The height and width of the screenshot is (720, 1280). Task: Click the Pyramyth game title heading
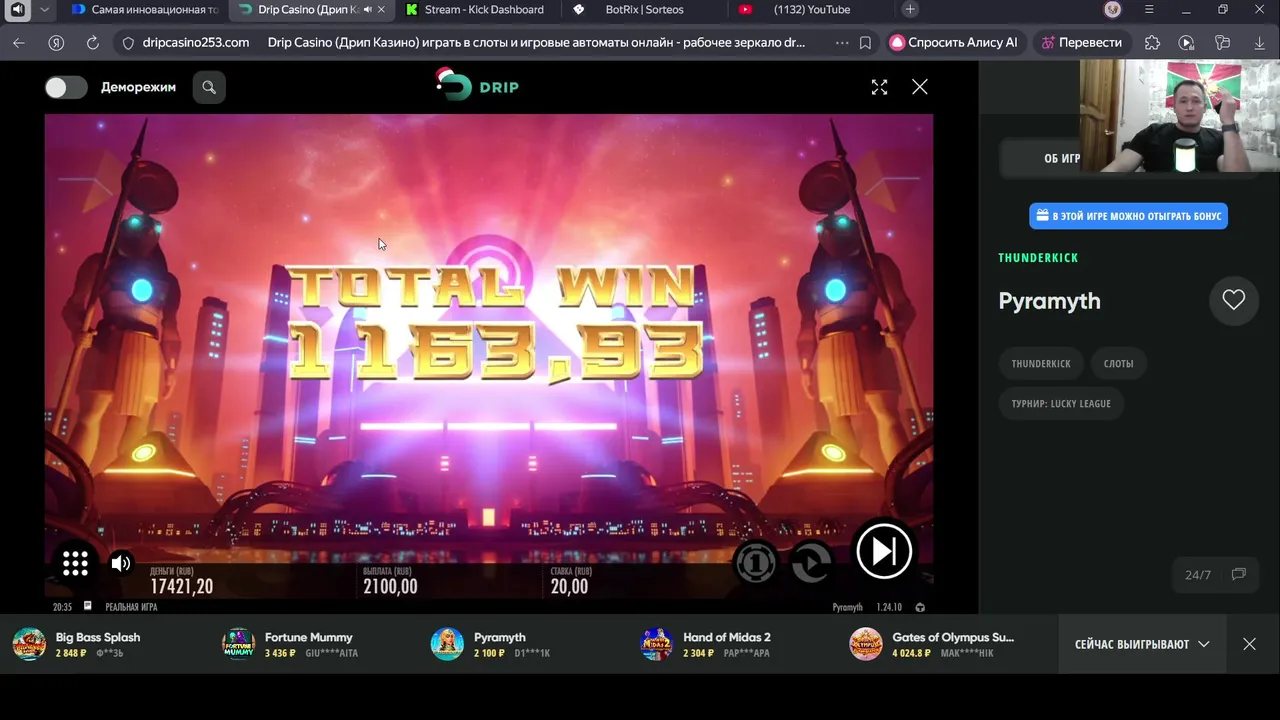[1049, 301]
